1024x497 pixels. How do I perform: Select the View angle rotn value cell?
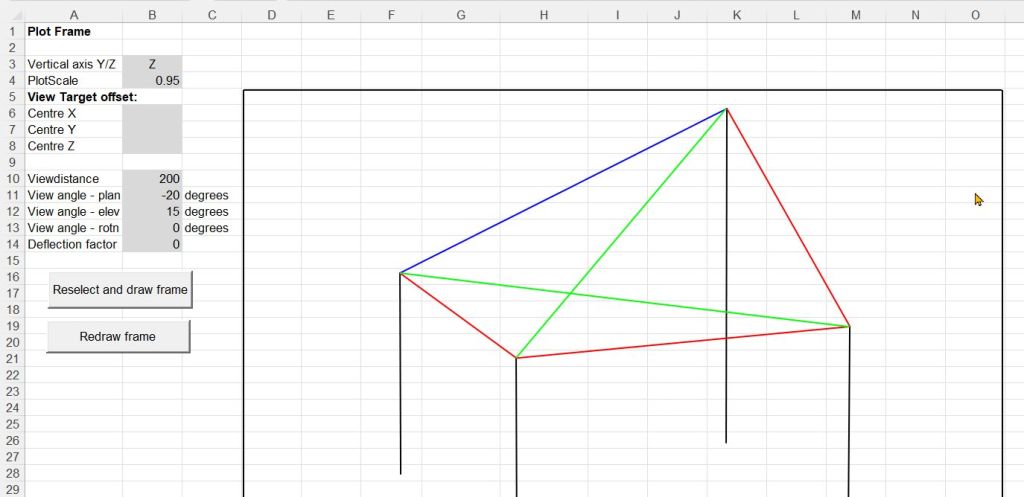click(152, 228)
